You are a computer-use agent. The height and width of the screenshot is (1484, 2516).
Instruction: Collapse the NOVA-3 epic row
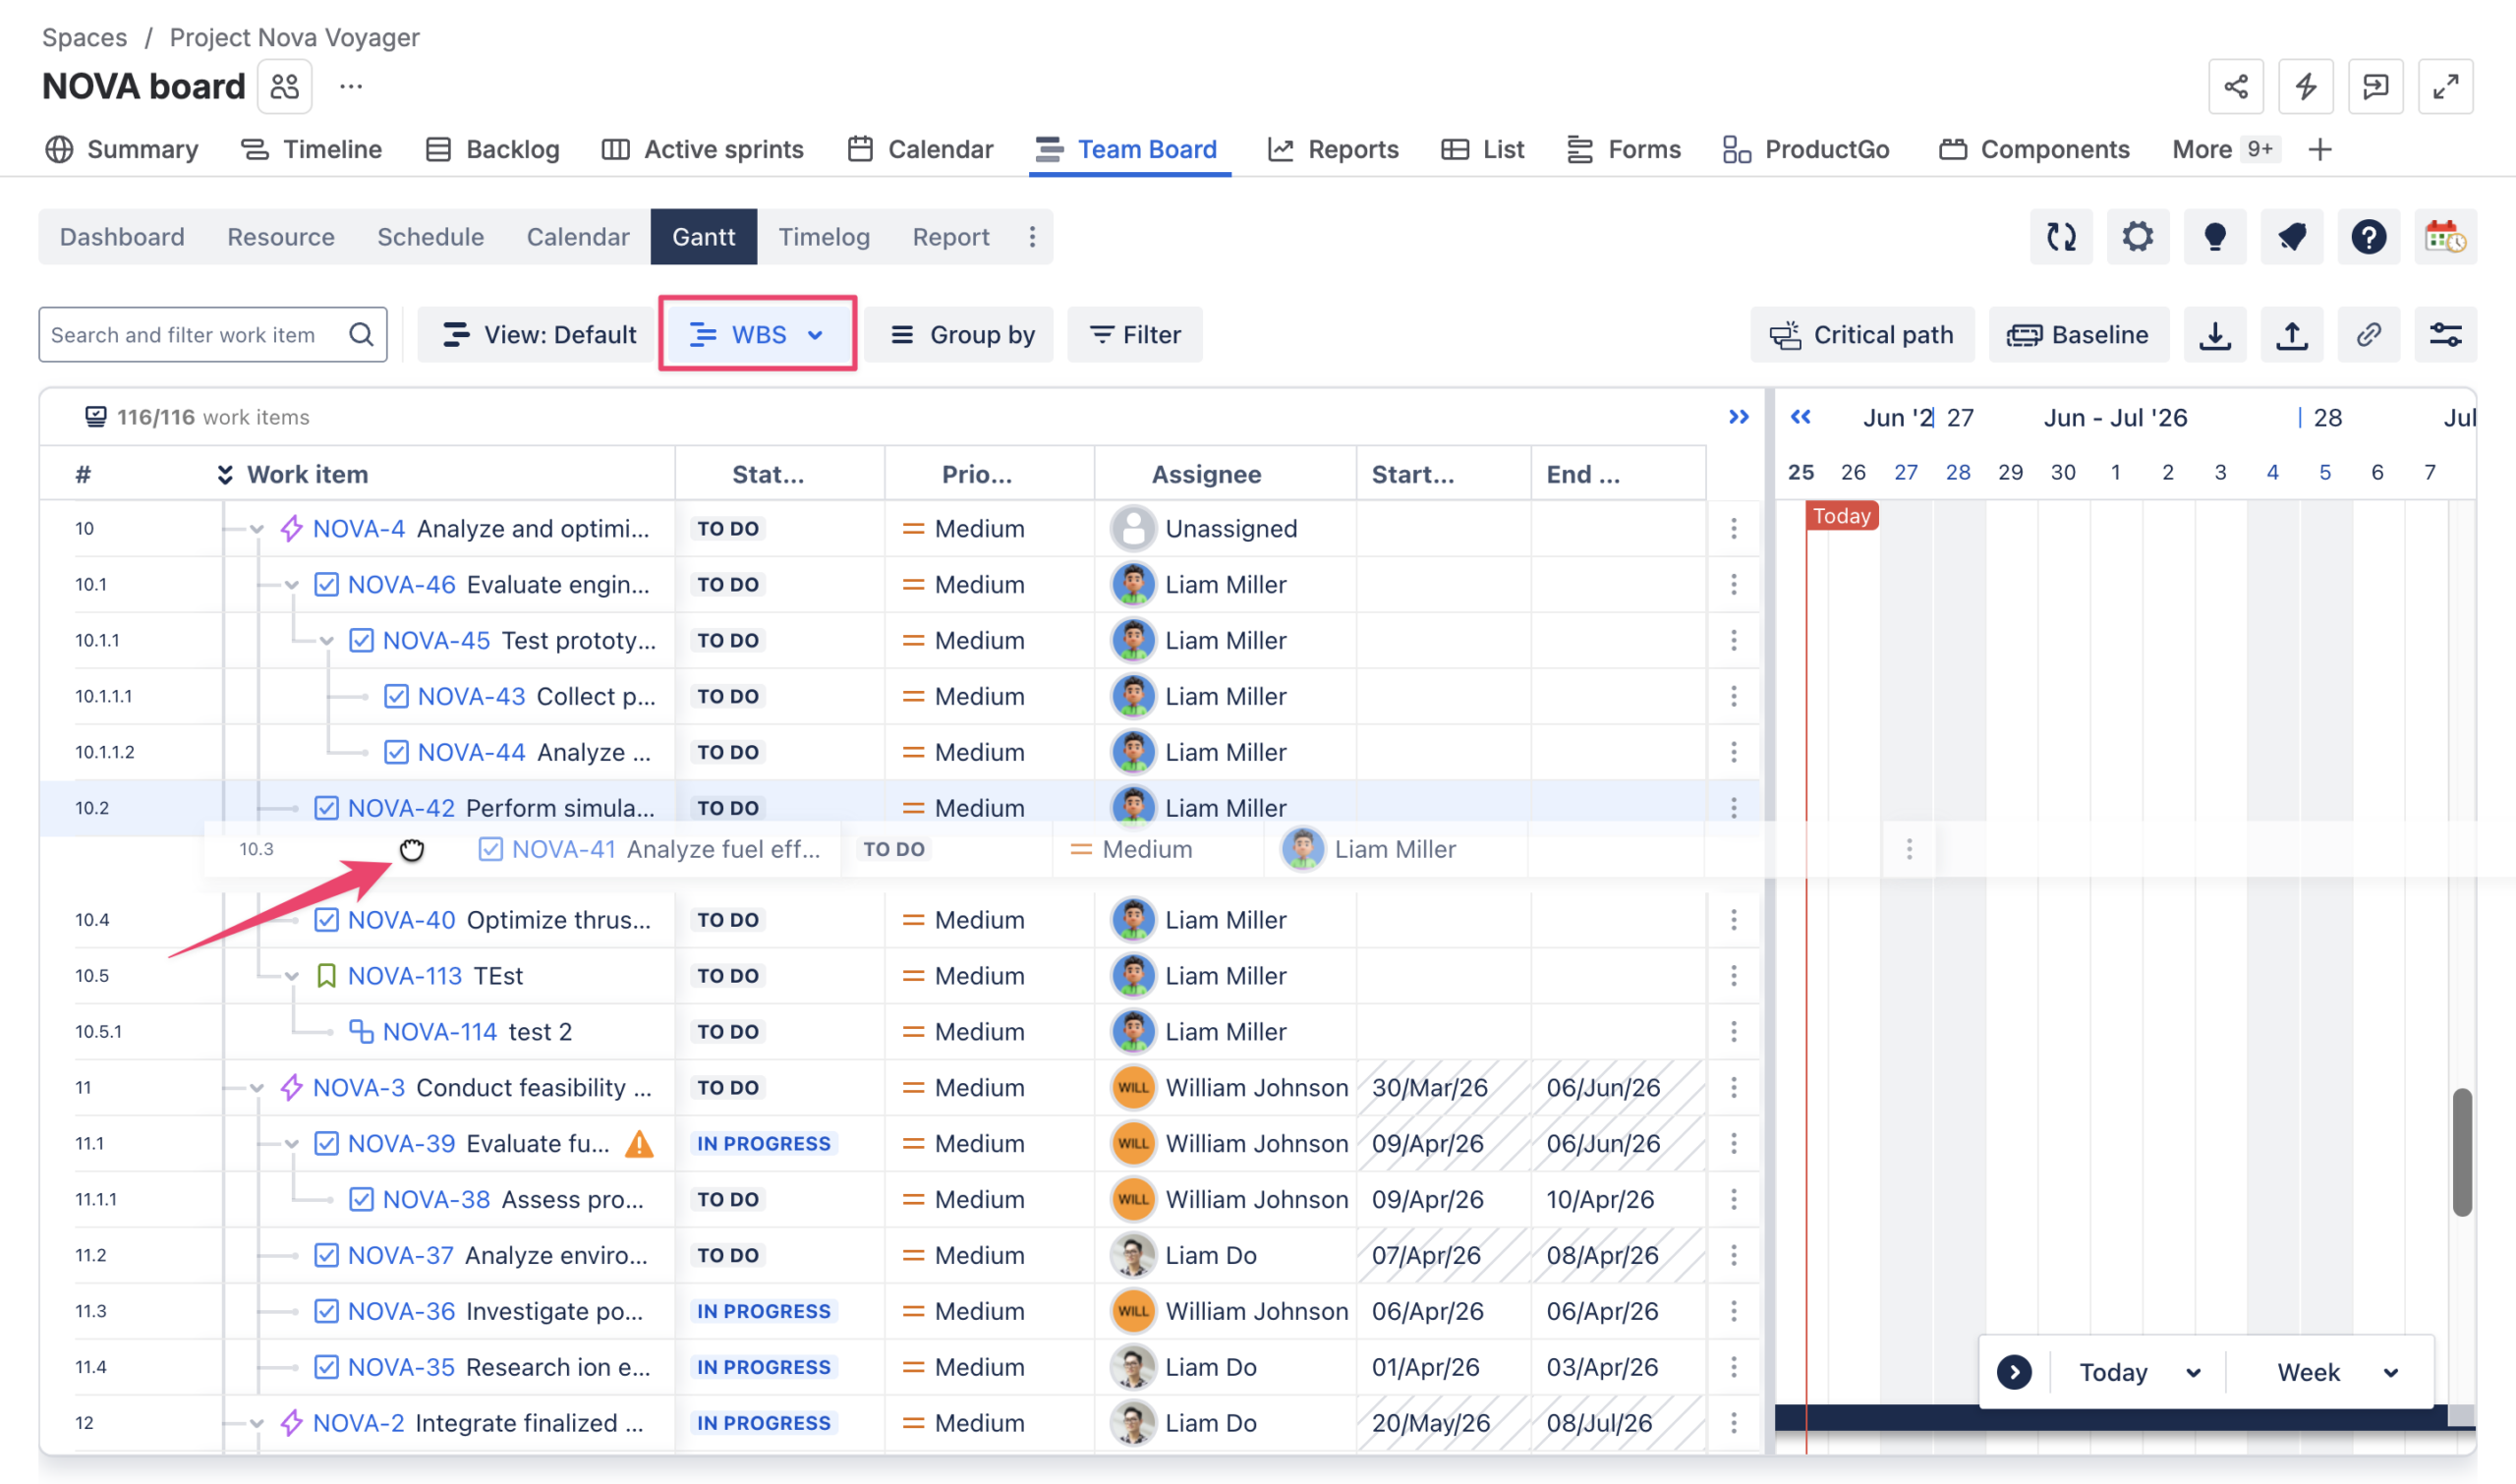tap(257, 1088)
